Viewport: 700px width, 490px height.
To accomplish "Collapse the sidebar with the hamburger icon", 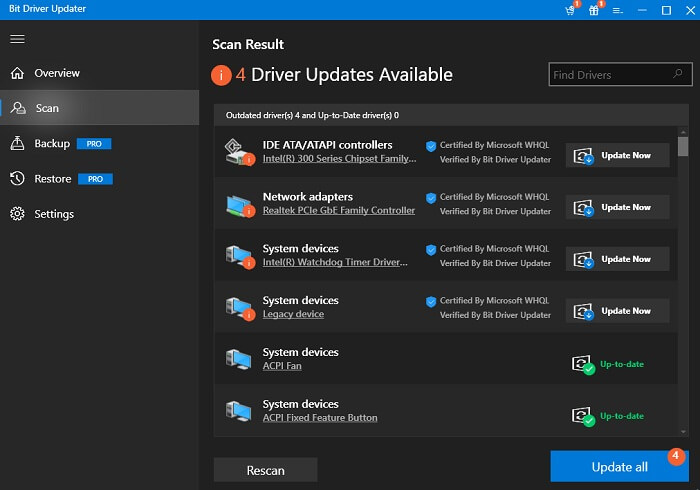I will [17, 39].
